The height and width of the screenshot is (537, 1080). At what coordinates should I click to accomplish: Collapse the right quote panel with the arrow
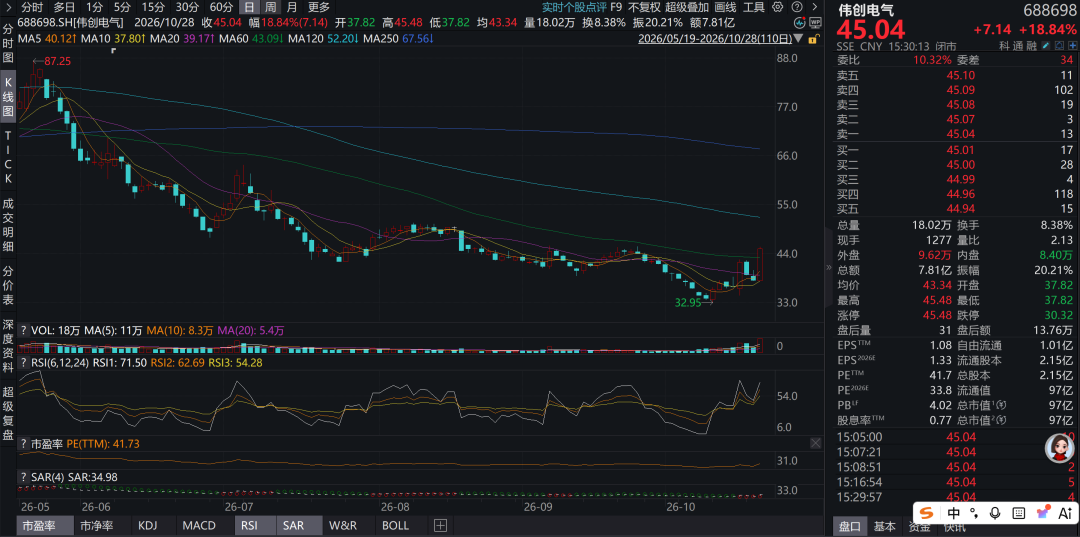815,7
